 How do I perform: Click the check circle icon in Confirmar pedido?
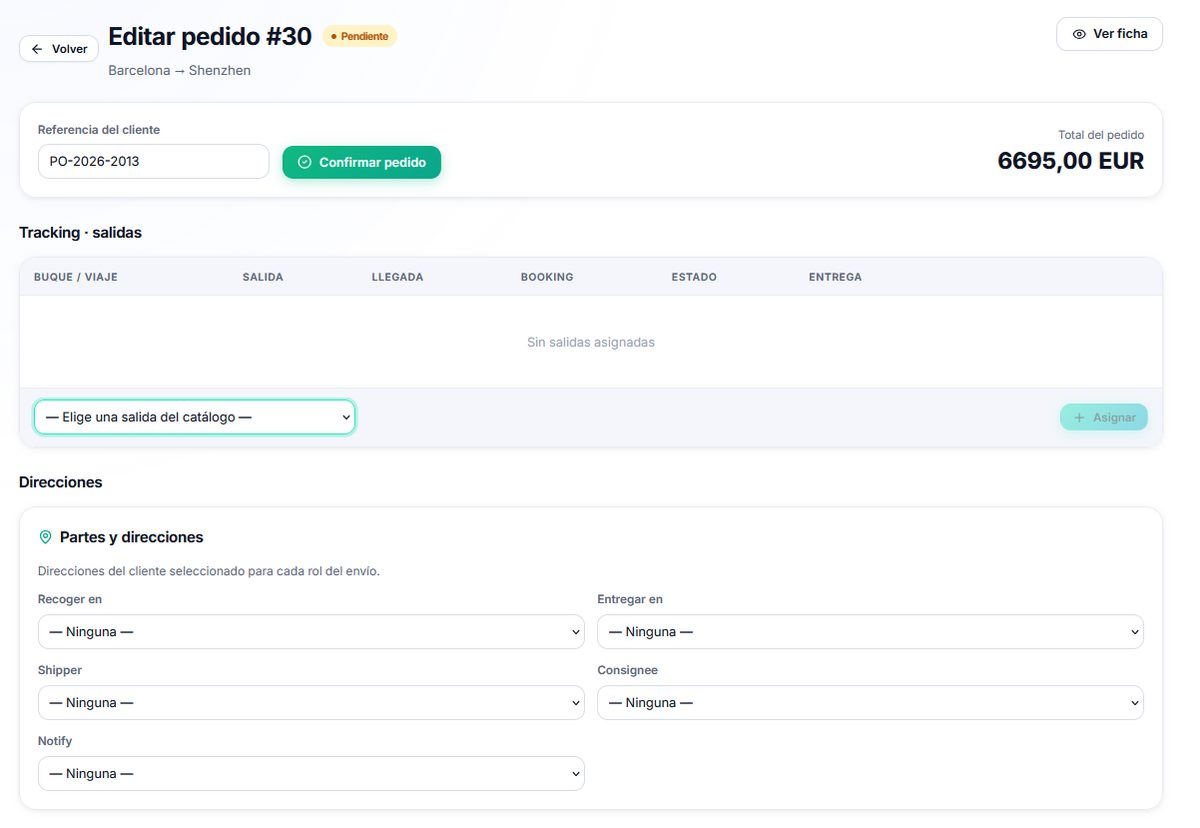(x=305, y=162)
